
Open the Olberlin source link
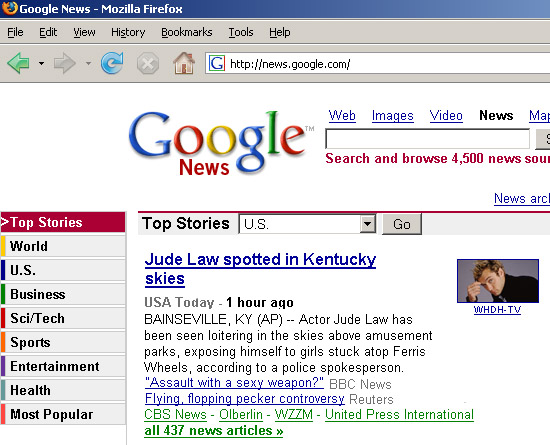tap(241, 414)
